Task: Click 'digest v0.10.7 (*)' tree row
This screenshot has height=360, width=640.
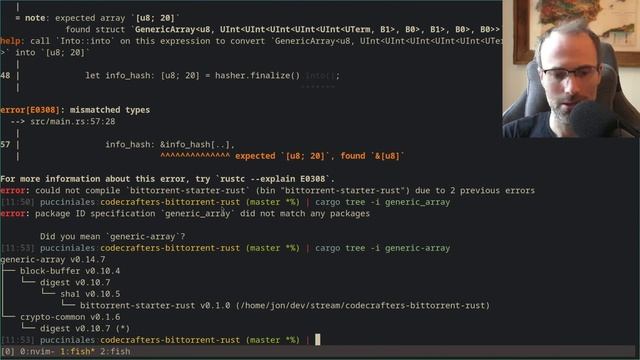Action: (x=85, y=328)
